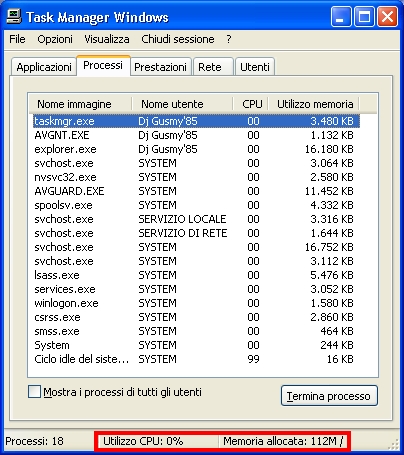Maximize the Task Manager window
Viewport: 404px width, 455px height.
tap(364, 16)
